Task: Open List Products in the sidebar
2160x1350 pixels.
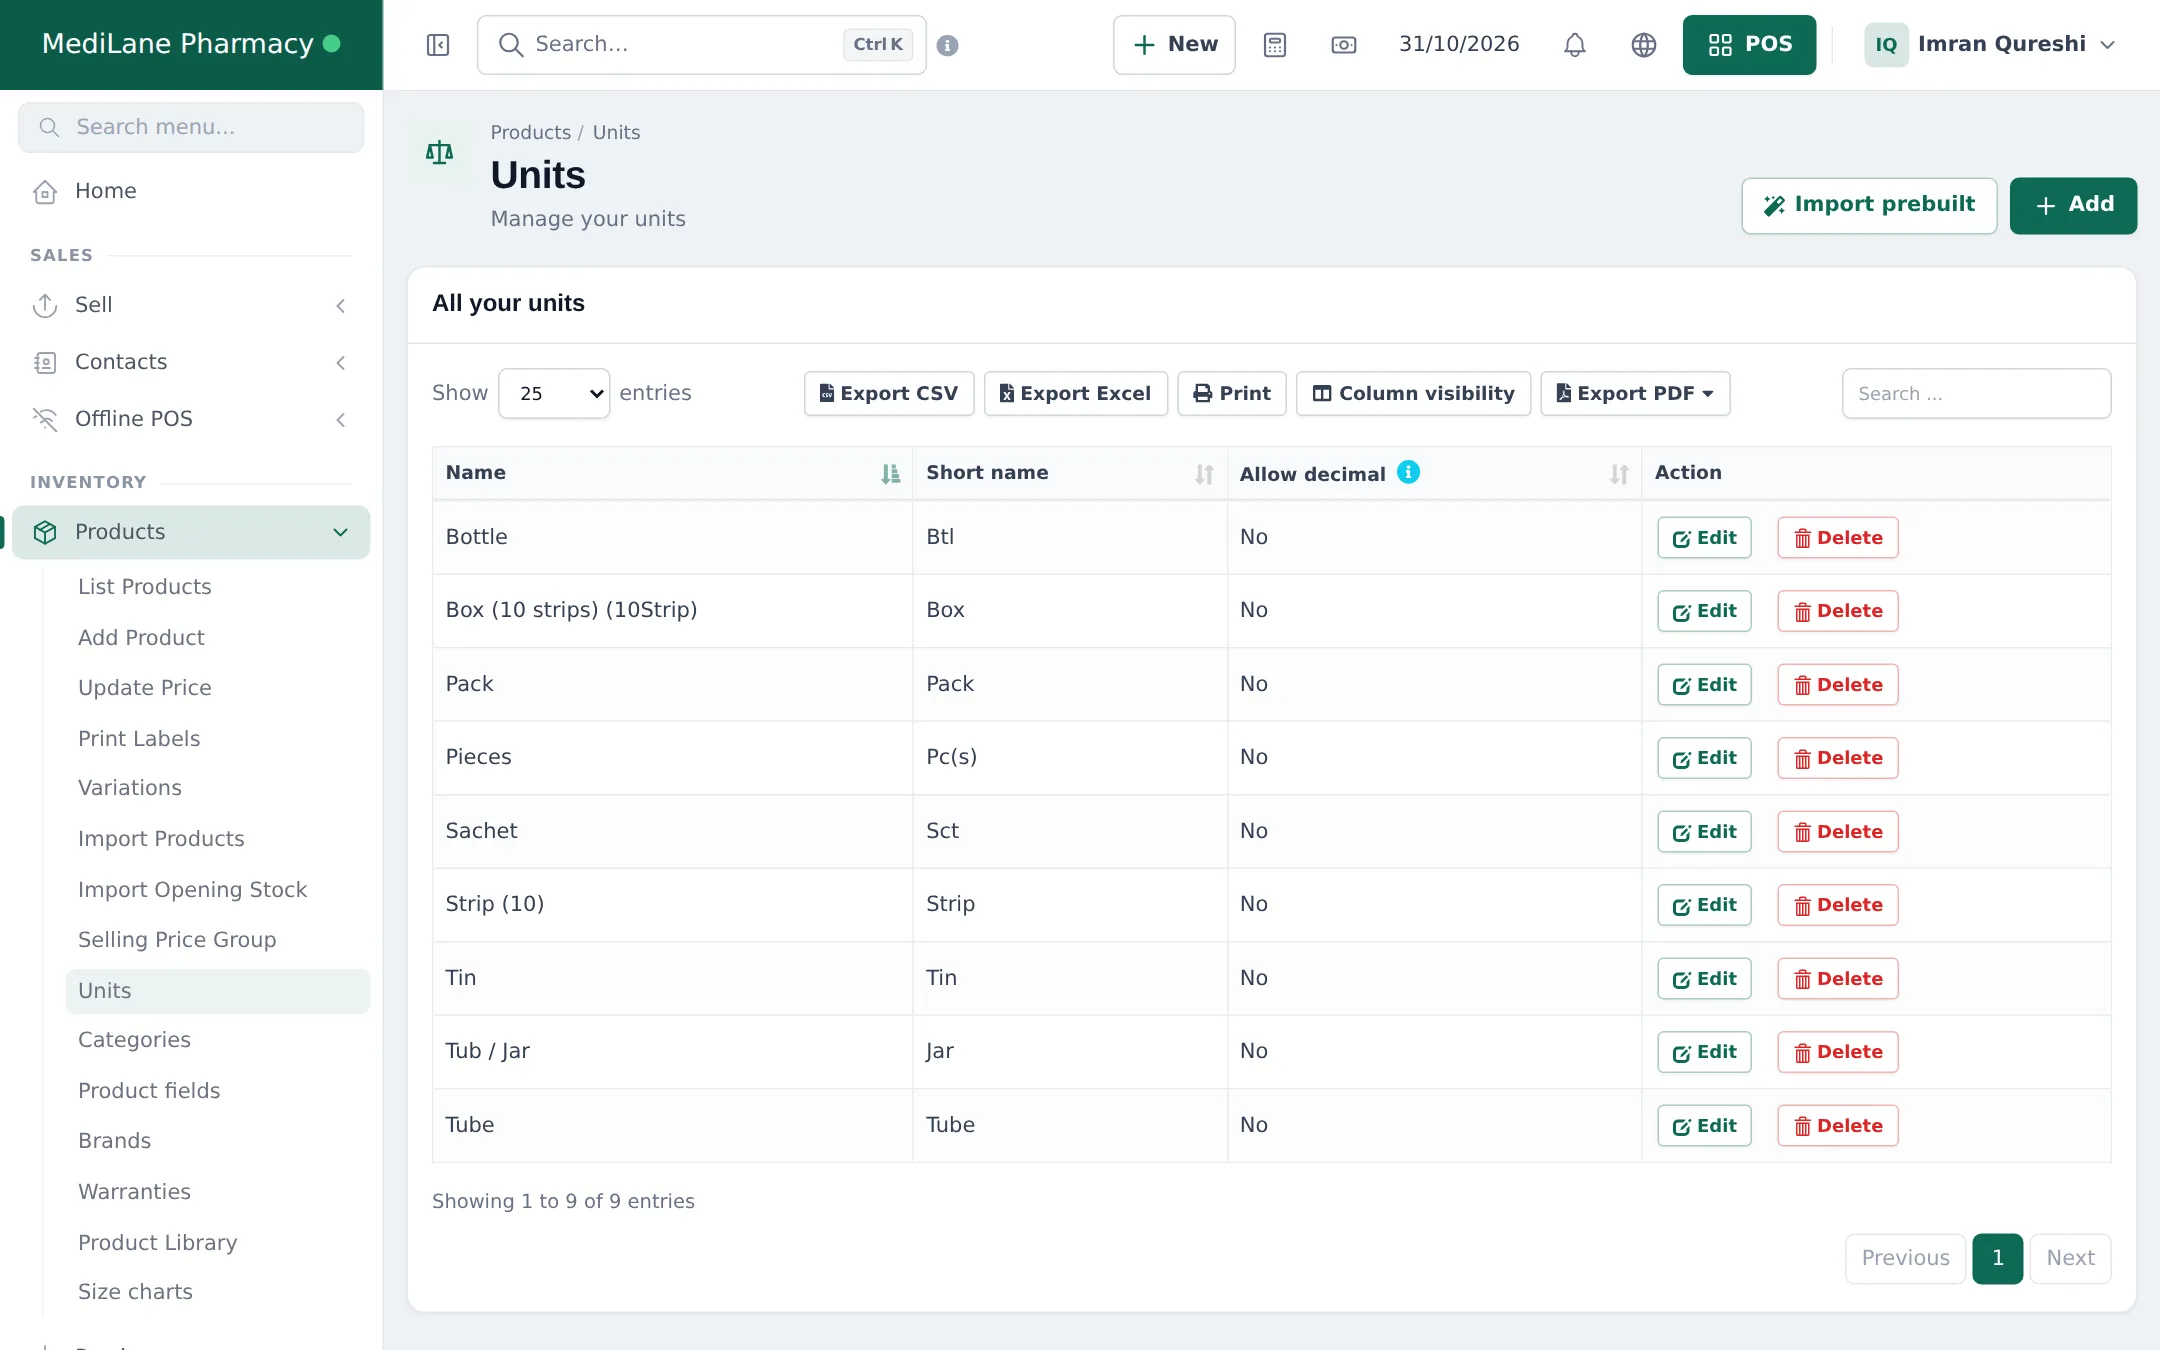Action: click(x=145, y=587)
